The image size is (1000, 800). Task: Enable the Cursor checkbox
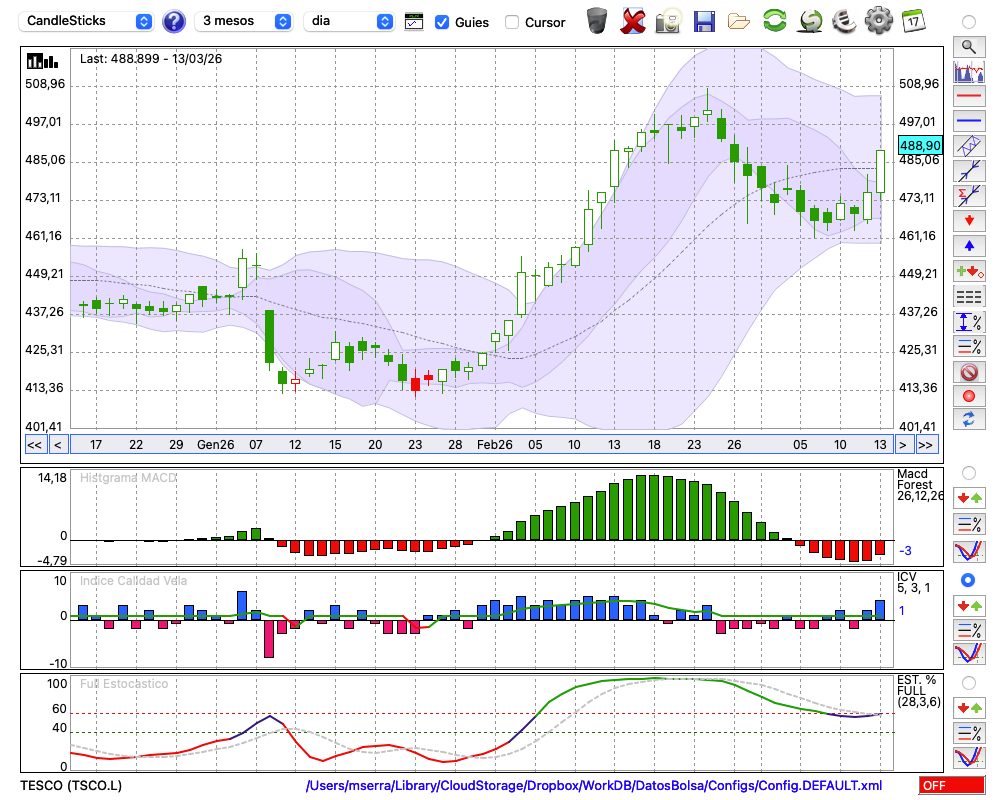coord(512,22)
